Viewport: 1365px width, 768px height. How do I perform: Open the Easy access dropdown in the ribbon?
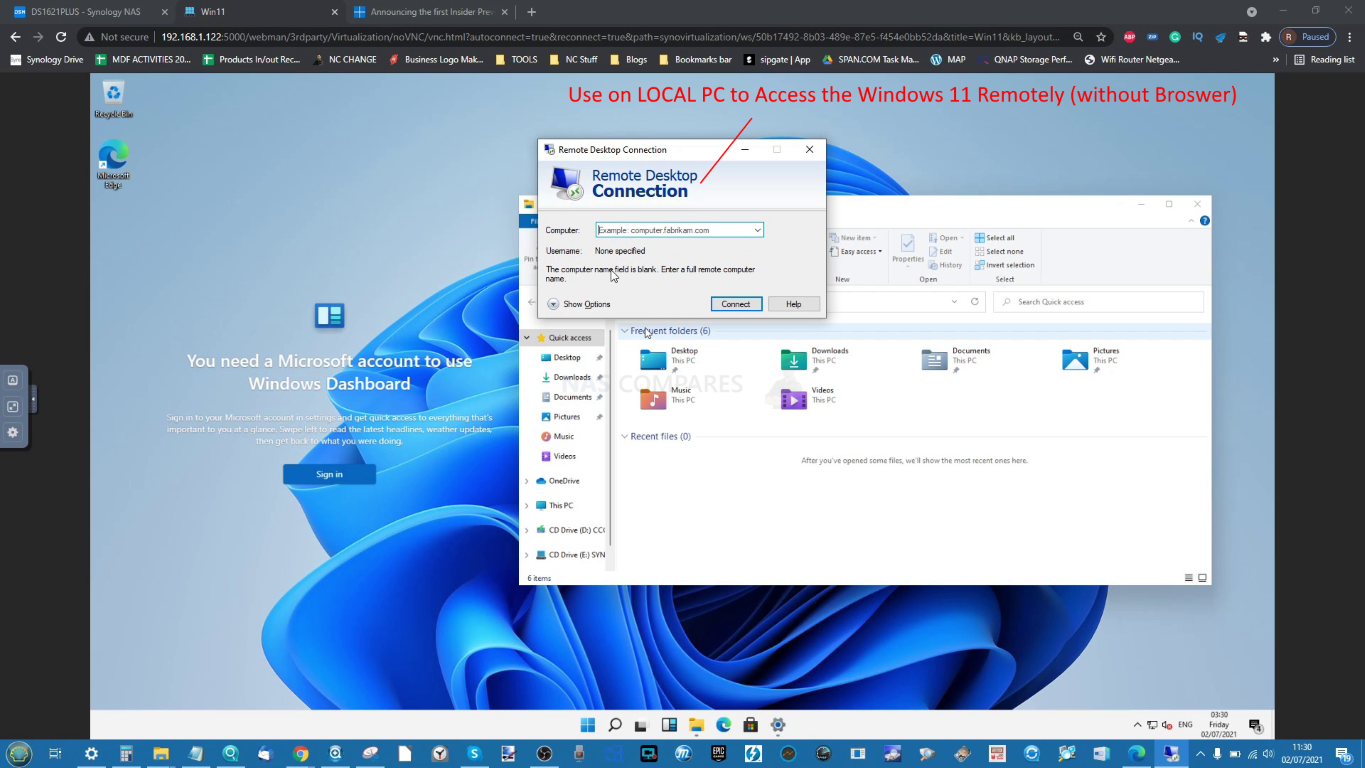tap(856, 251)
